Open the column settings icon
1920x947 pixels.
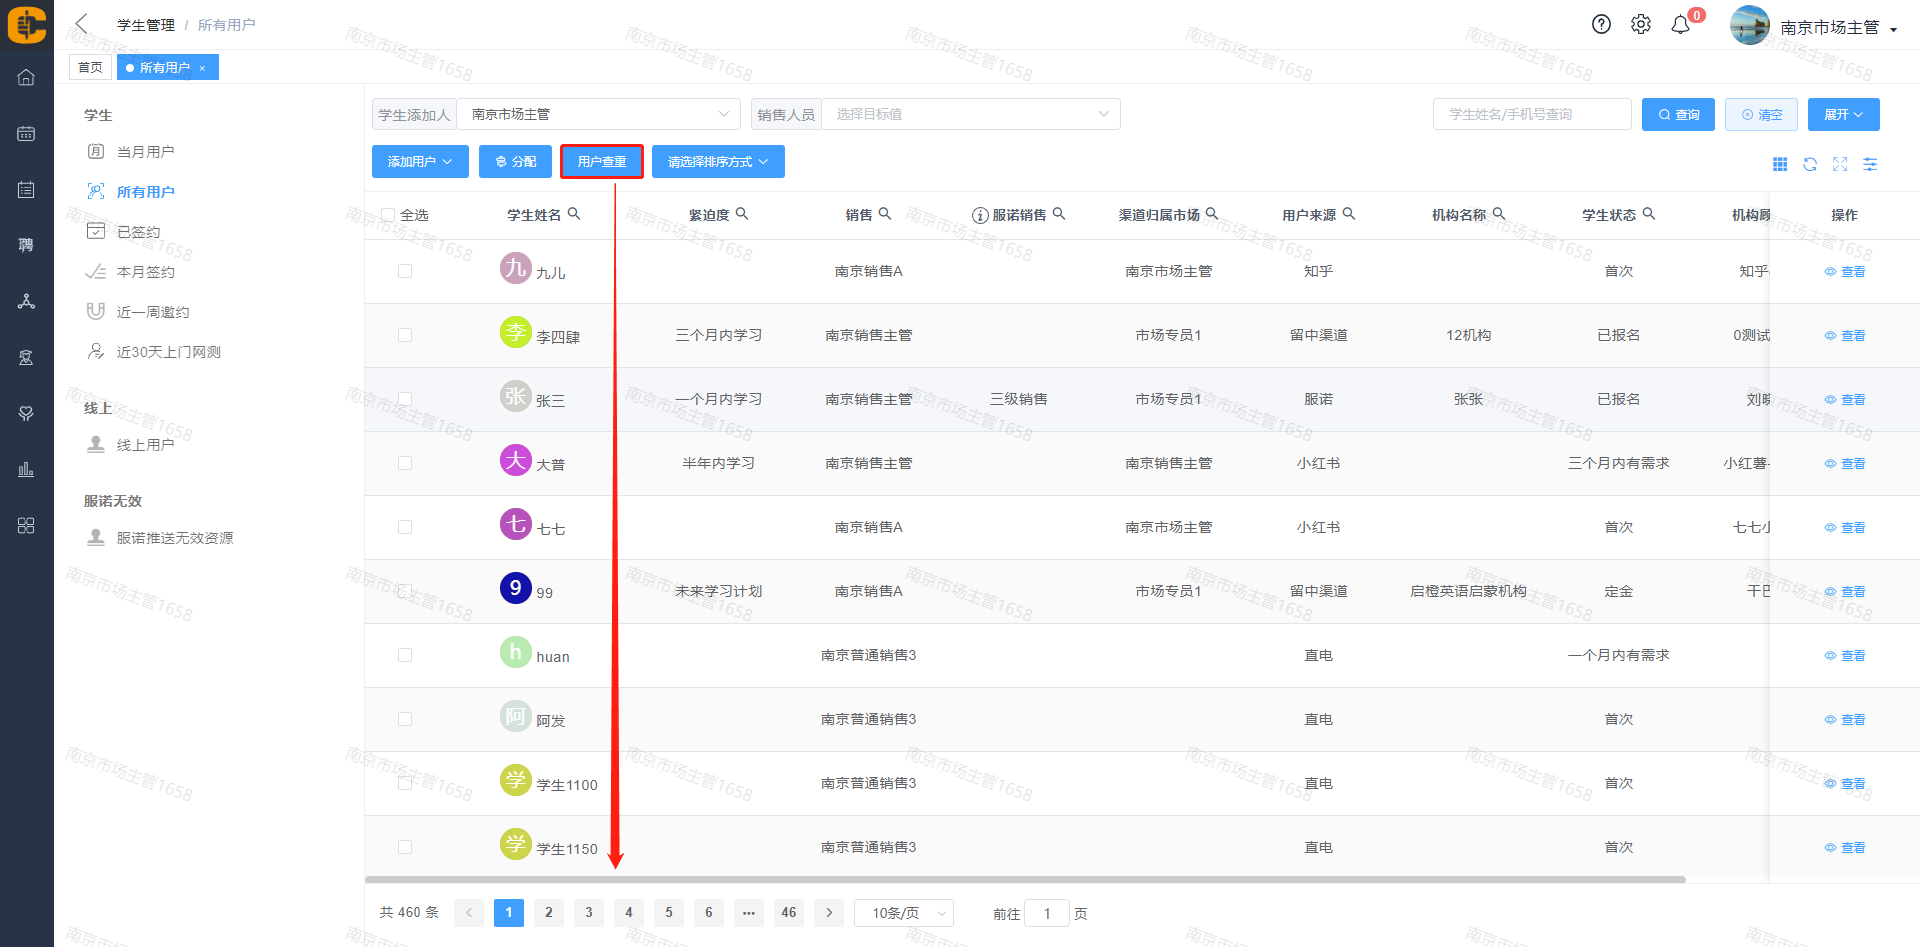[x=1870, y=164]
